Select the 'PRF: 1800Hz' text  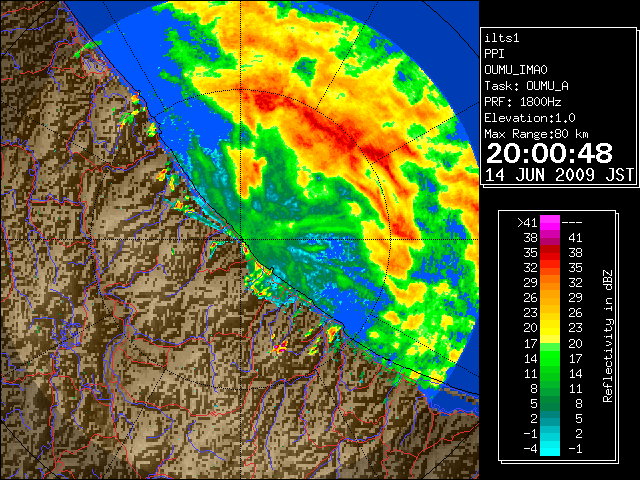[x=523, y=102]
